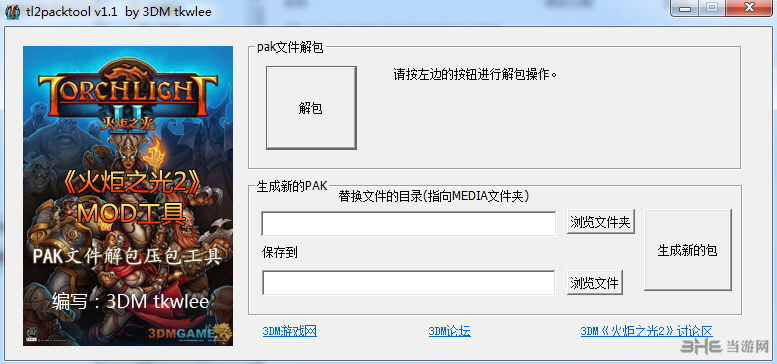Click the 生成新的包 button
The height and width of the screenshot is (364, 777).
(x=687, y=250)
